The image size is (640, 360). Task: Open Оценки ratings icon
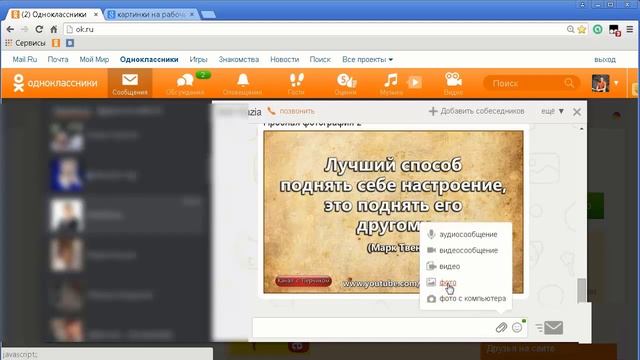coord(346,84)
